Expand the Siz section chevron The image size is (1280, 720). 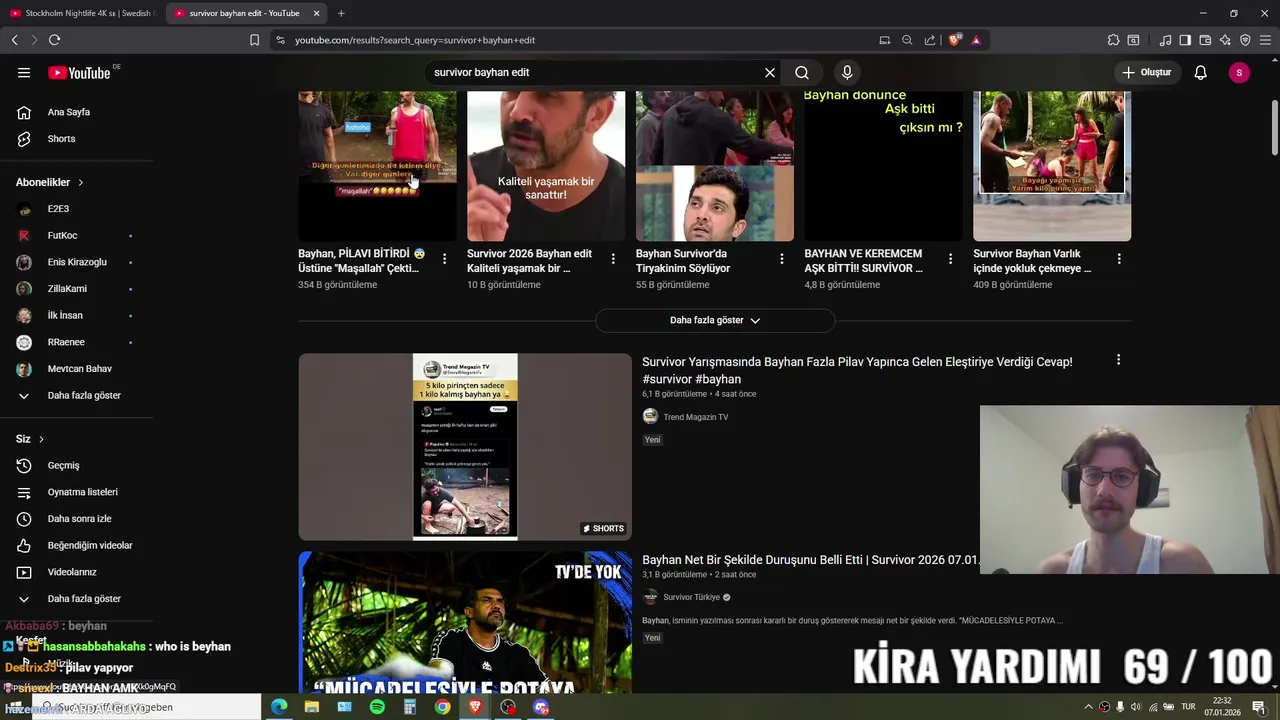click(41, 439)
